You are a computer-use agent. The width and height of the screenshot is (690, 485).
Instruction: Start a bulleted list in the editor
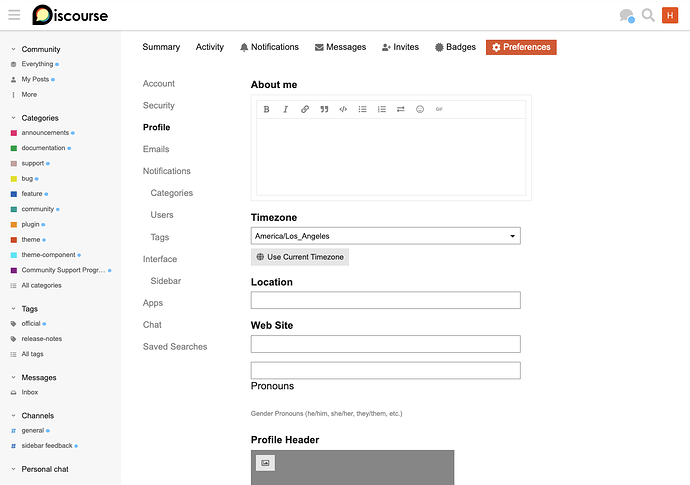pyautogui.click(x=362, y=109)
